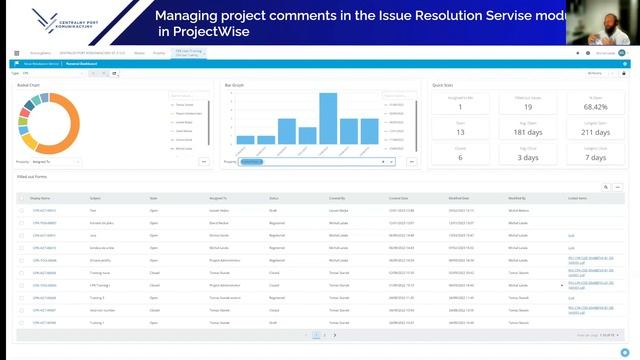Open linked PDF in Training issue row
This screenshot has height=360, width=640.
[x=591, y=273]
